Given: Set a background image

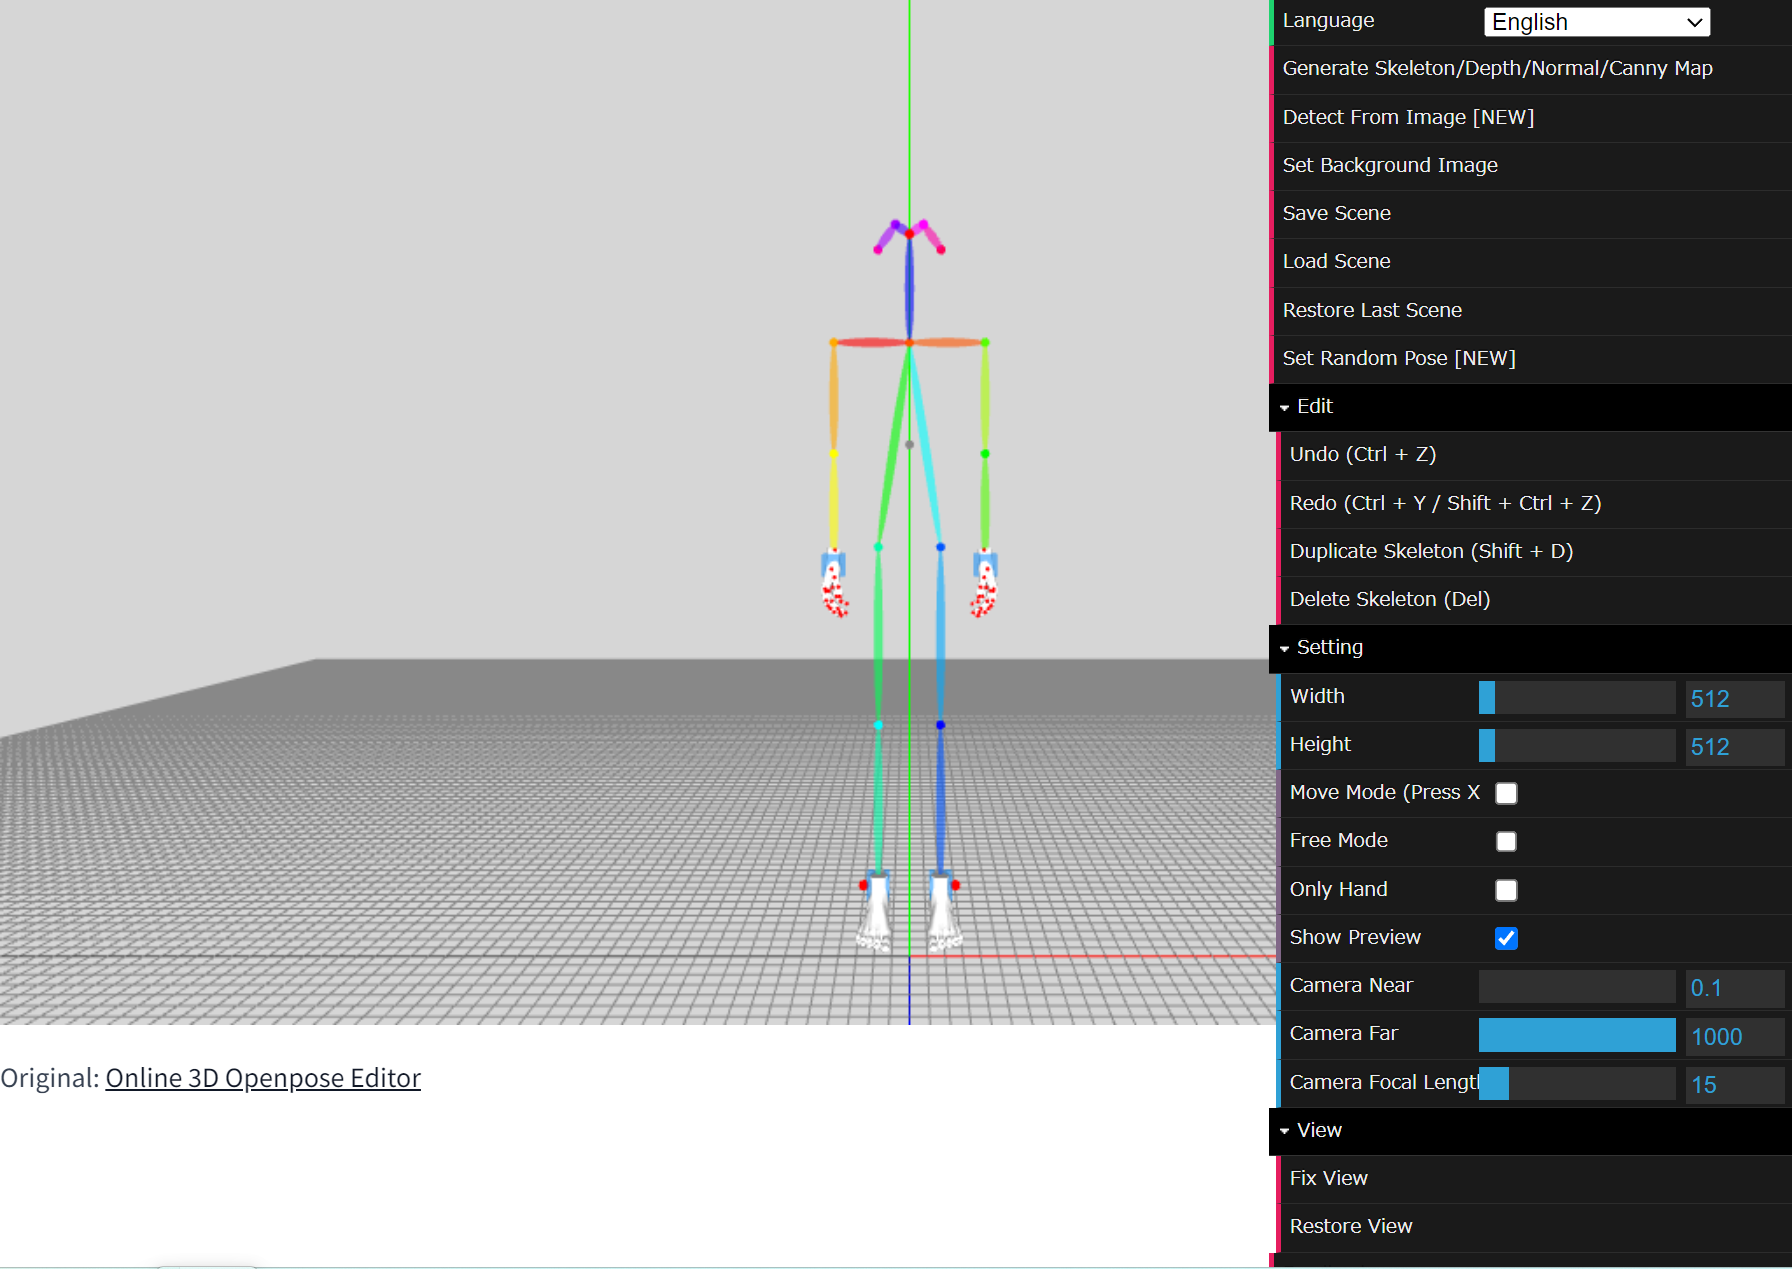Looking at the screenshot, I should [x=1390, y=165].
